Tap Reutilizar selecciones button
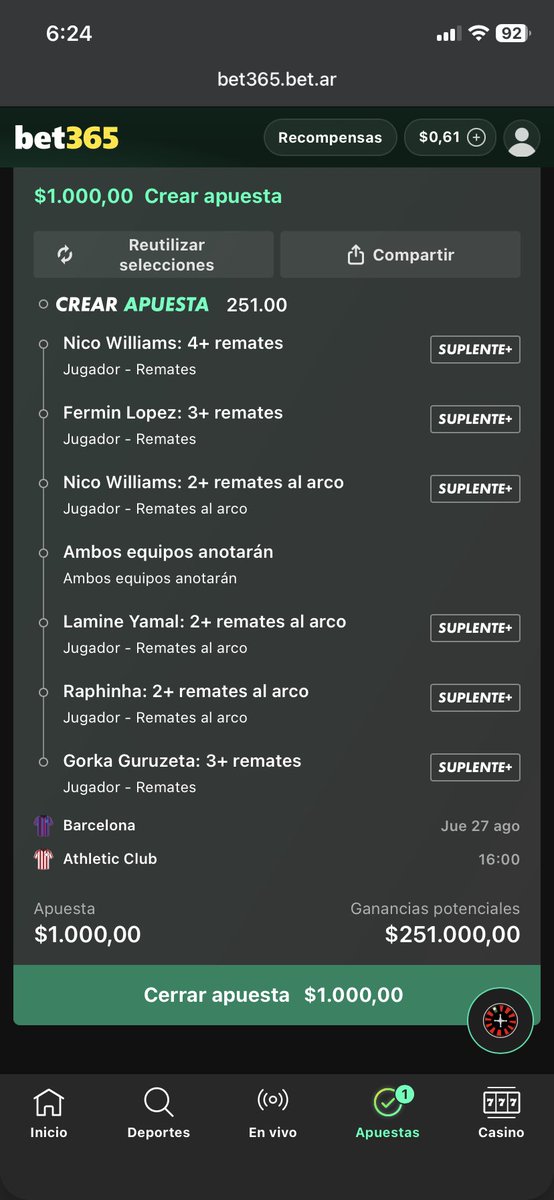Viewport: 554px width, 1200px height. click(x=153, y=255)
